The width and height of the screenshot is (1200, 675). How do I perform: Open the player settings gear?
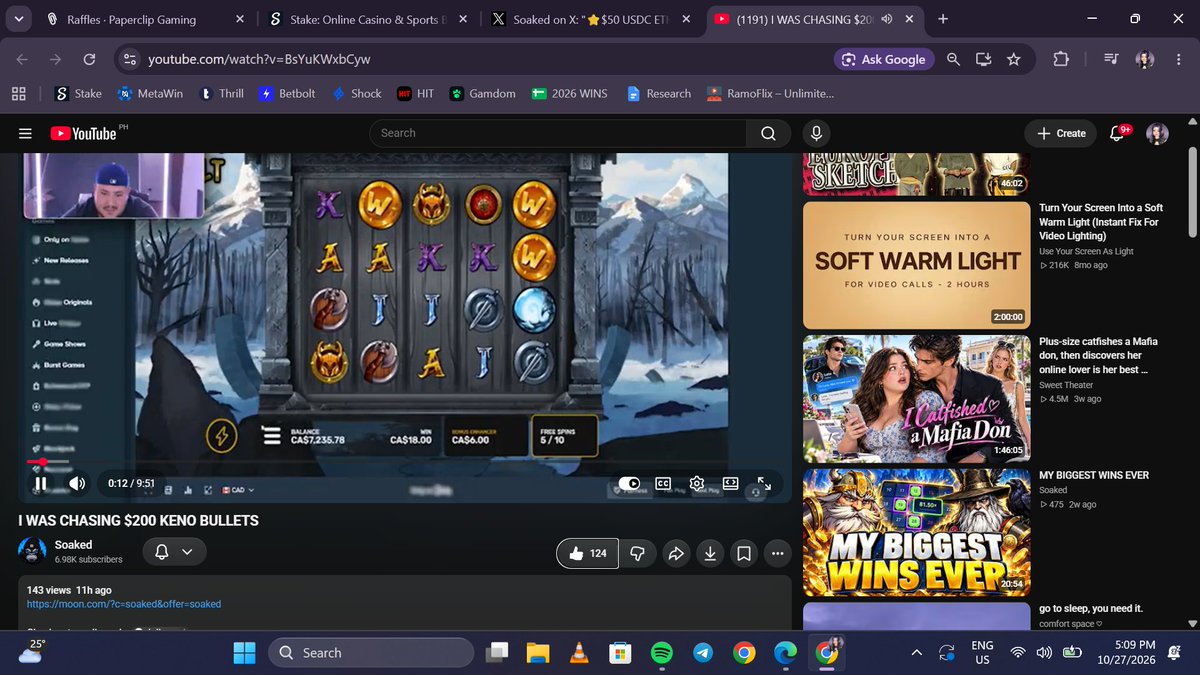[x=697, y=484]
